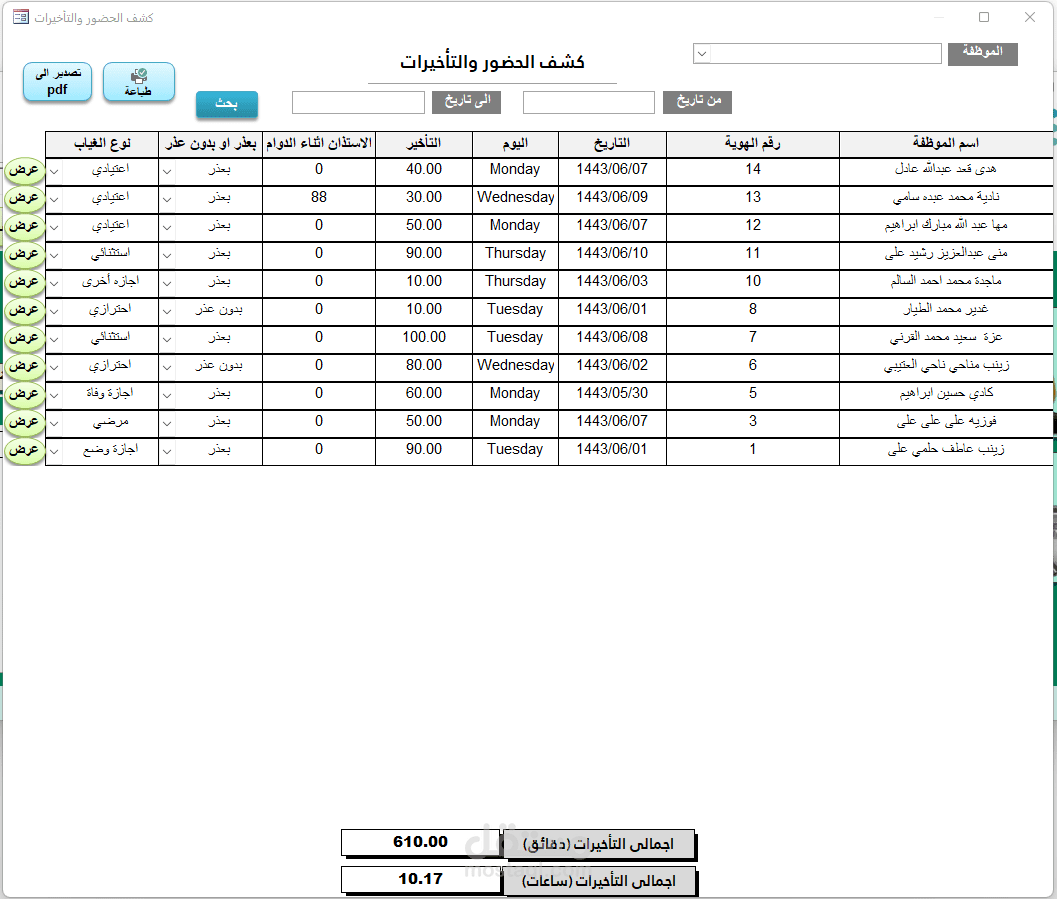Open excuse dropdown in ID 12 row
Viewport: 1057px width, 899px height.
167,227
